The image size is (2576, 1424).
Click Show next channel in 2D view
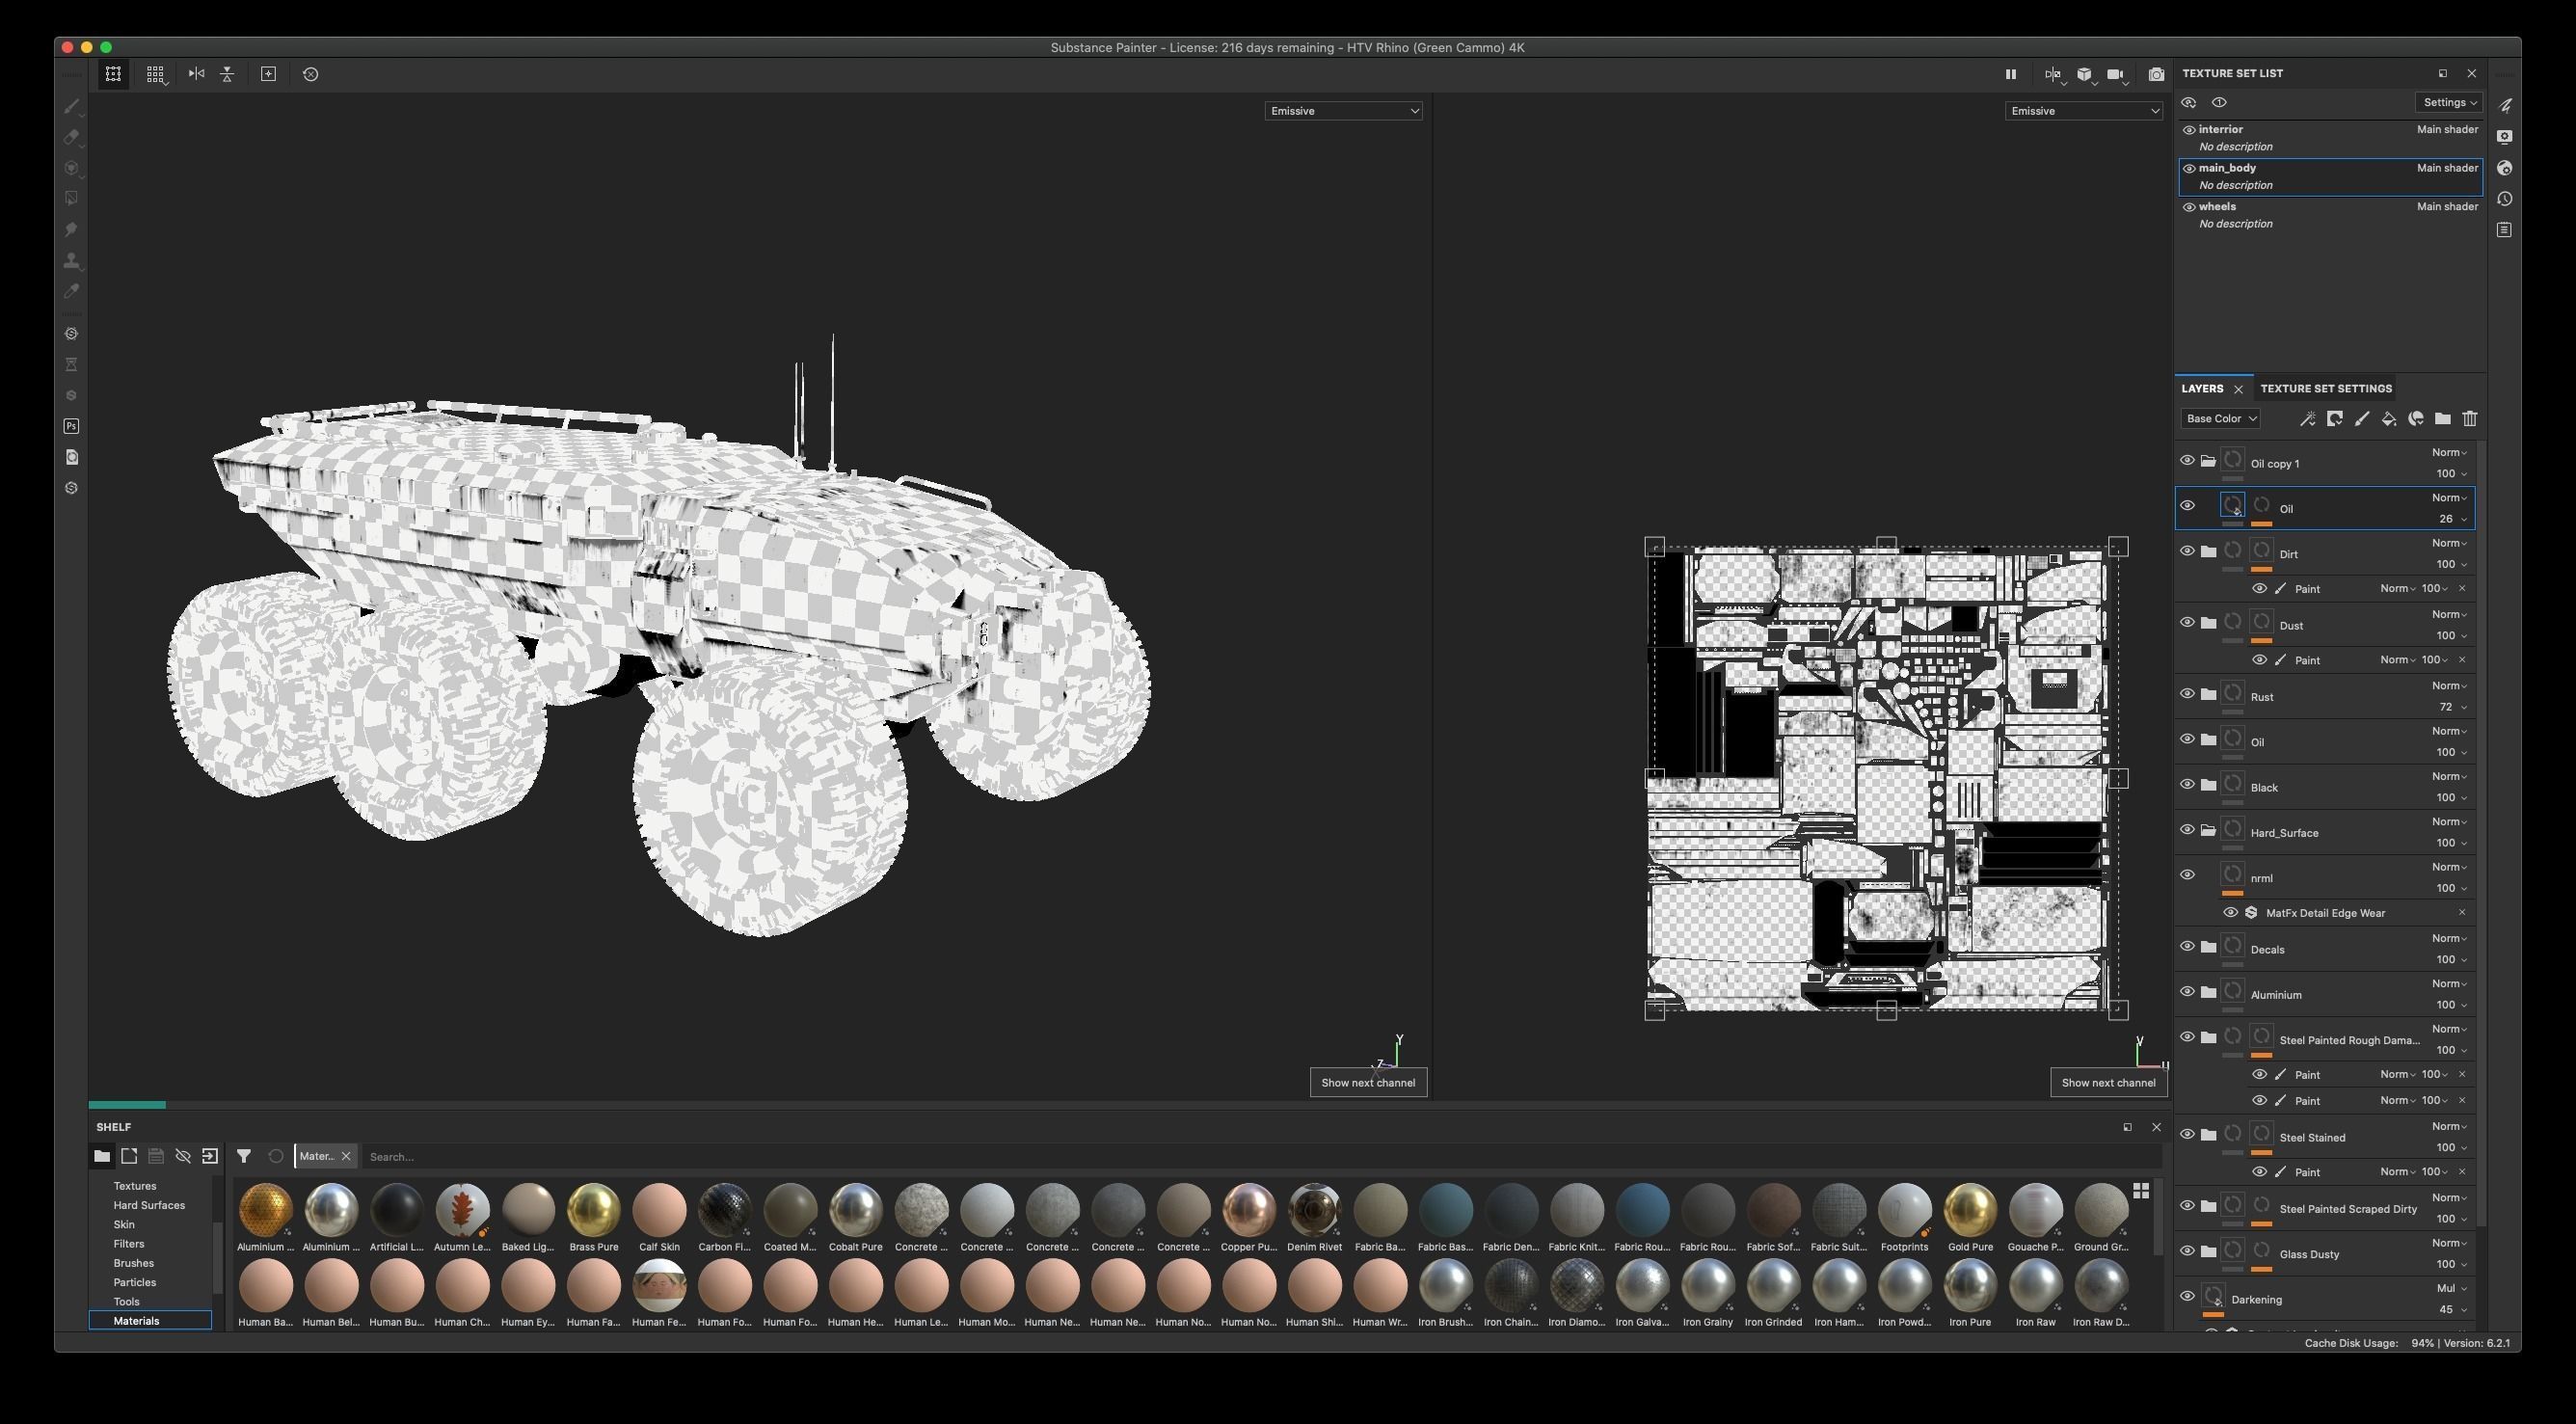pos(2108,1082)
